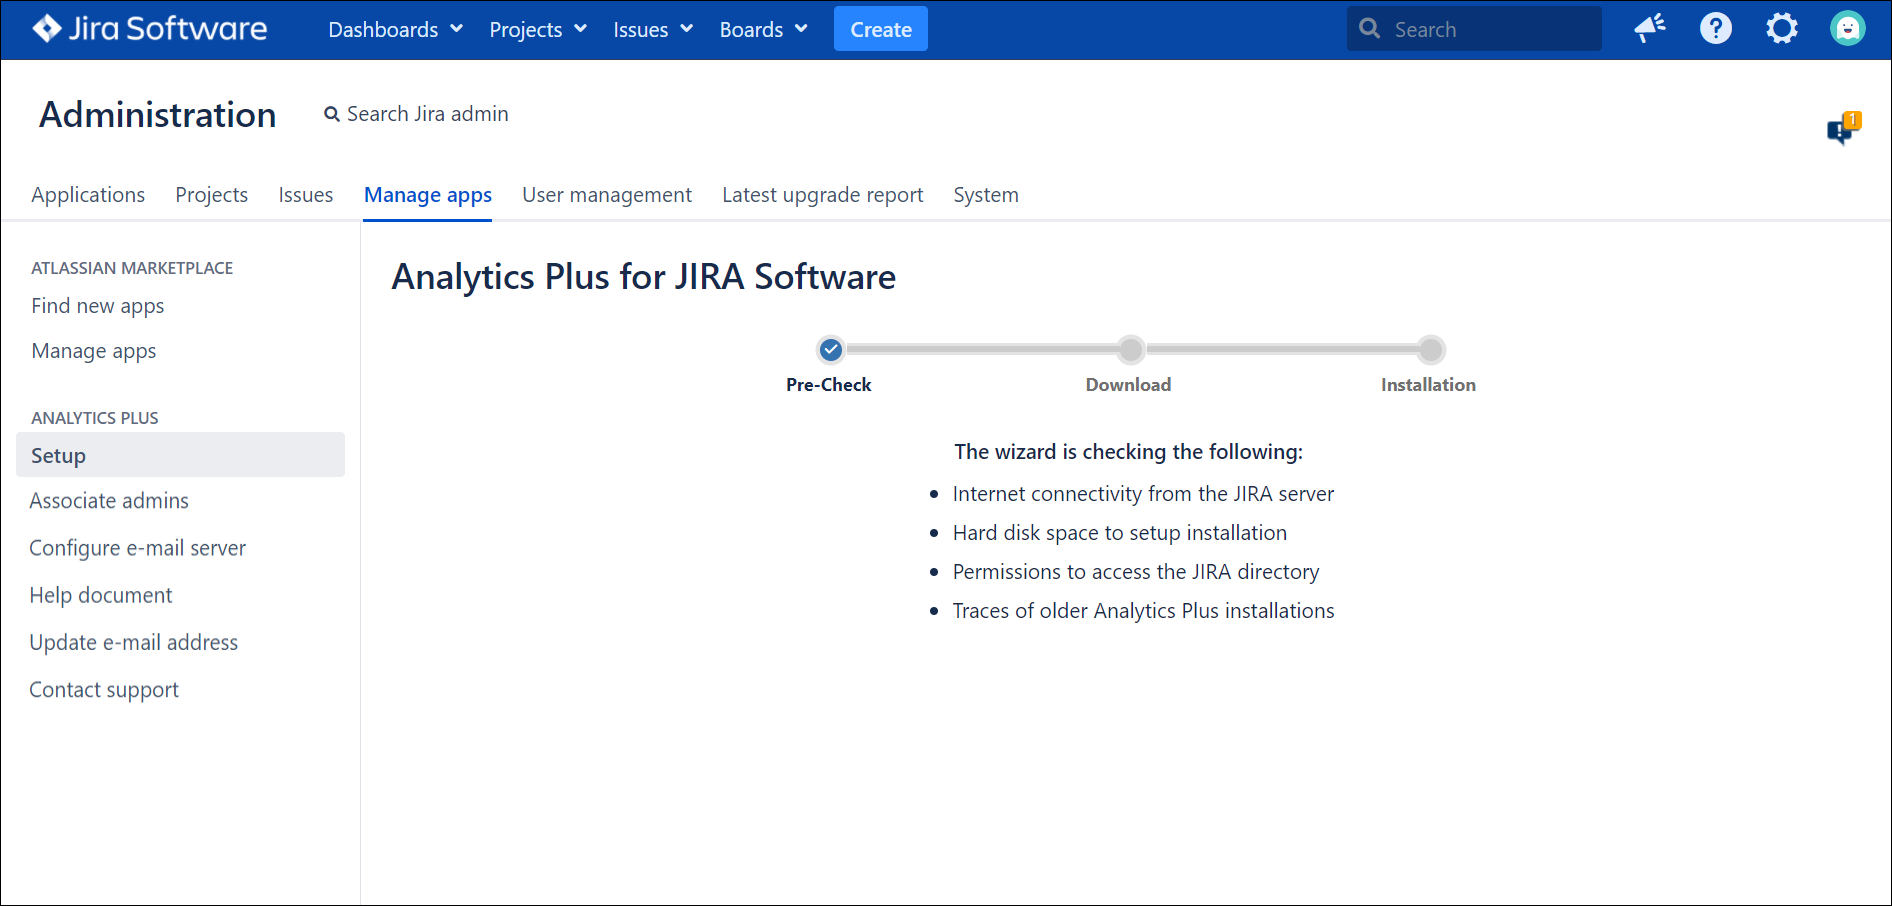Click the Search Jira admin magnifier icon
The image size is (1892, 906).
pyautogui.click(x=332, y=115)
